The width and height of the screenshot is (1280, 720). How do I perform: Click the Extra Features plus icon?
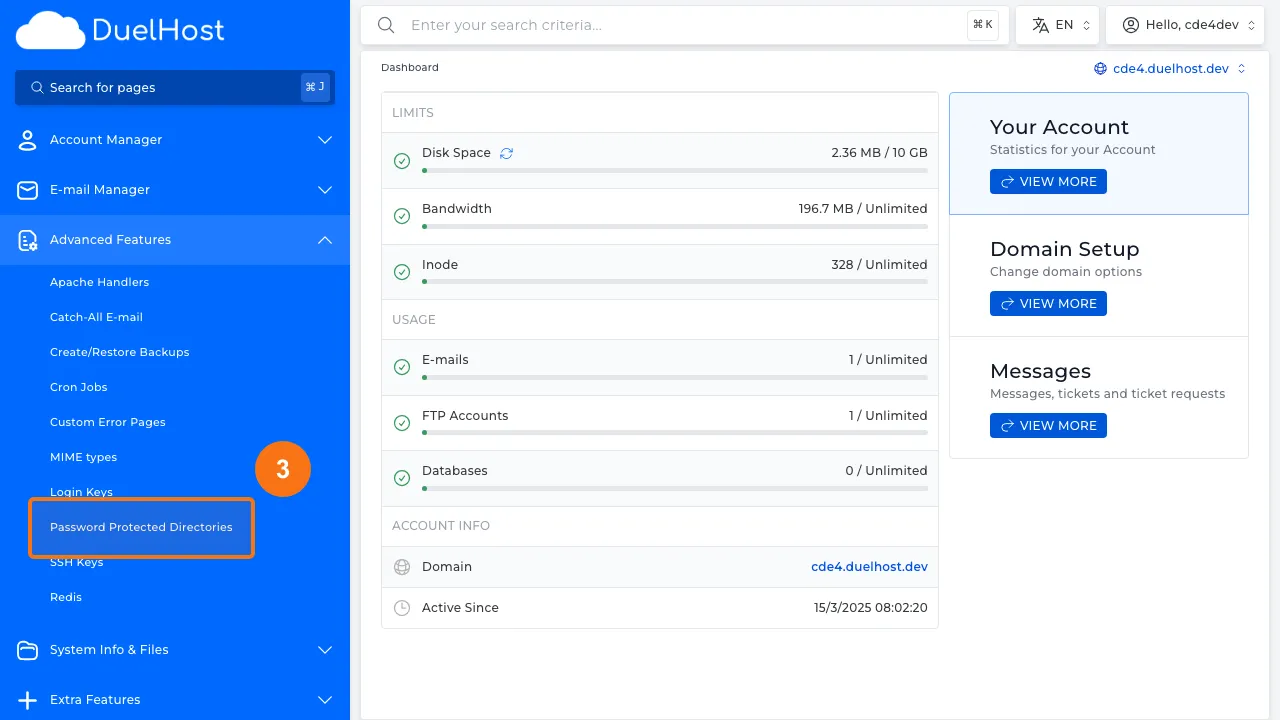pos(28,700)
